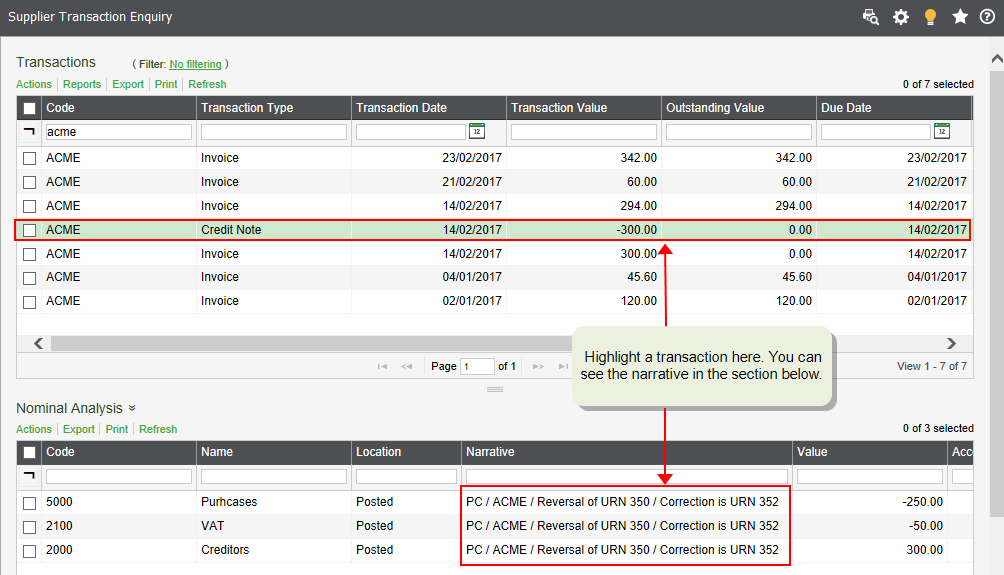This screenshot has height=575, width=1004.
Task: Click Nominal Analysis Name filter field
Action: click(273, 476)
